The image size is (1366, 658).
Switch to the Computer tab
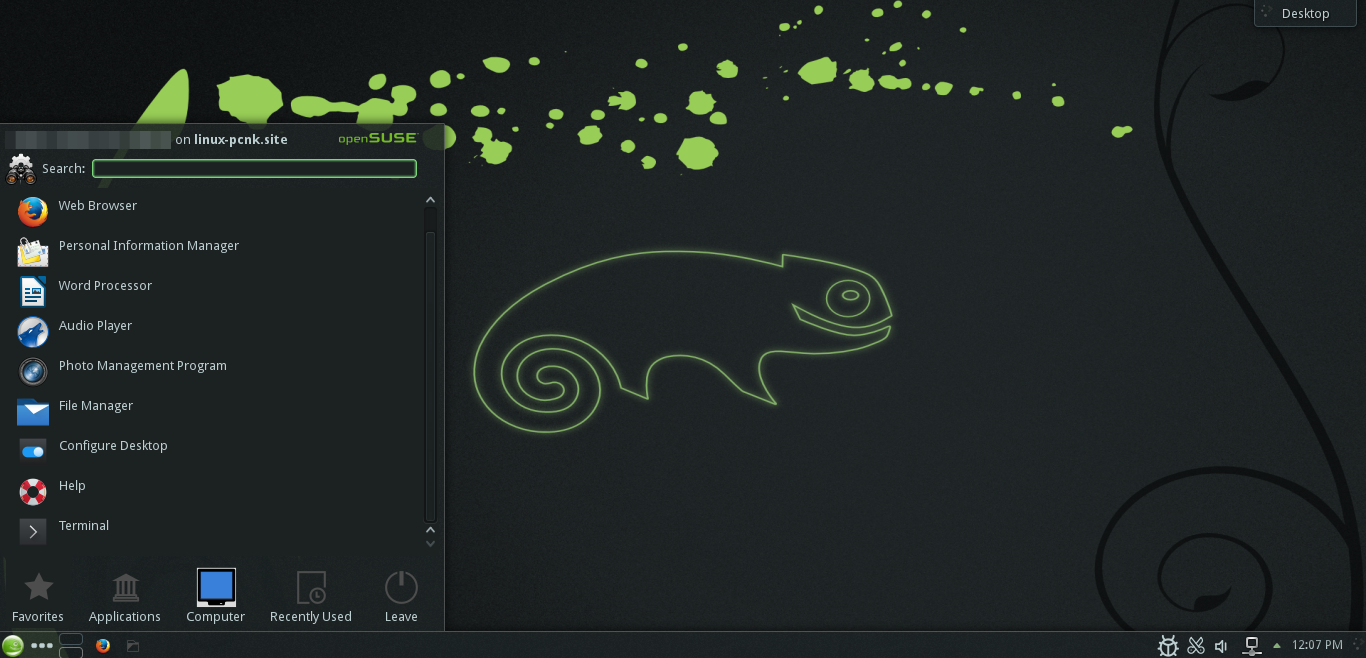pyautogui.click(x=216, y=597)
